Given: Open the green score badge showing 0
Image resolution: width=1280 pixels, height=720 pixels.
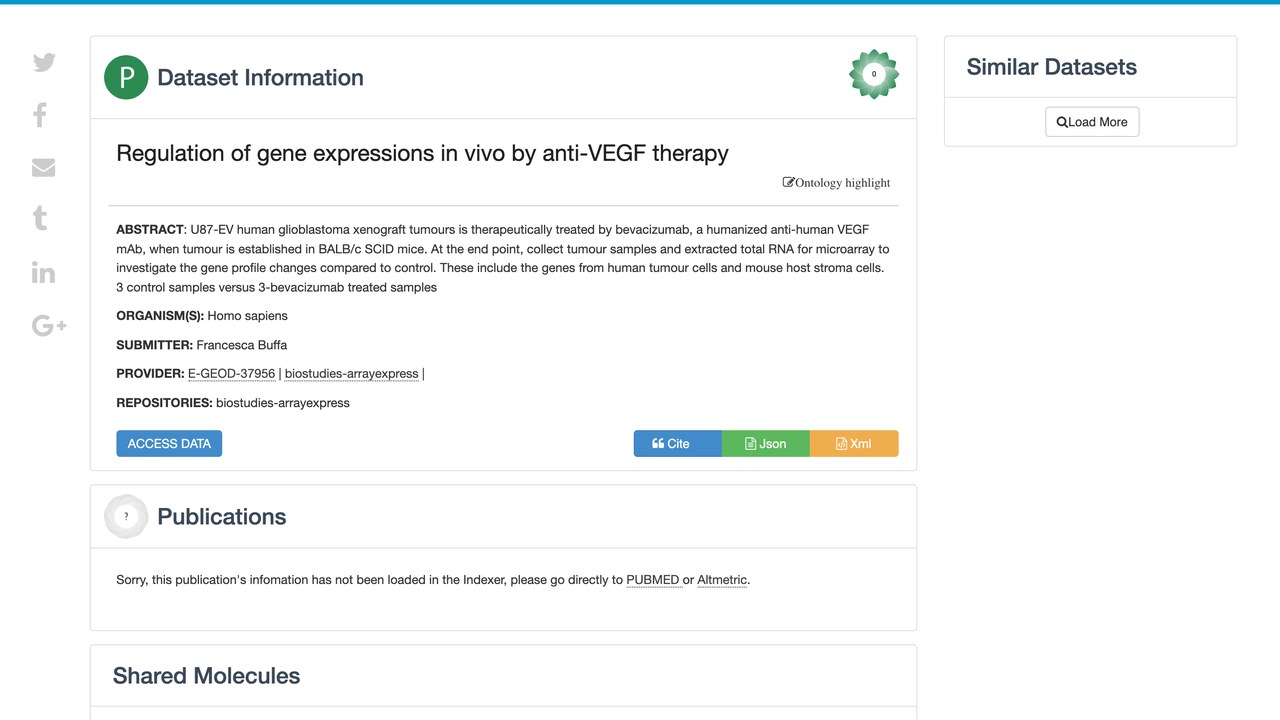Looking at the screenshot, I should click(874, 74).
